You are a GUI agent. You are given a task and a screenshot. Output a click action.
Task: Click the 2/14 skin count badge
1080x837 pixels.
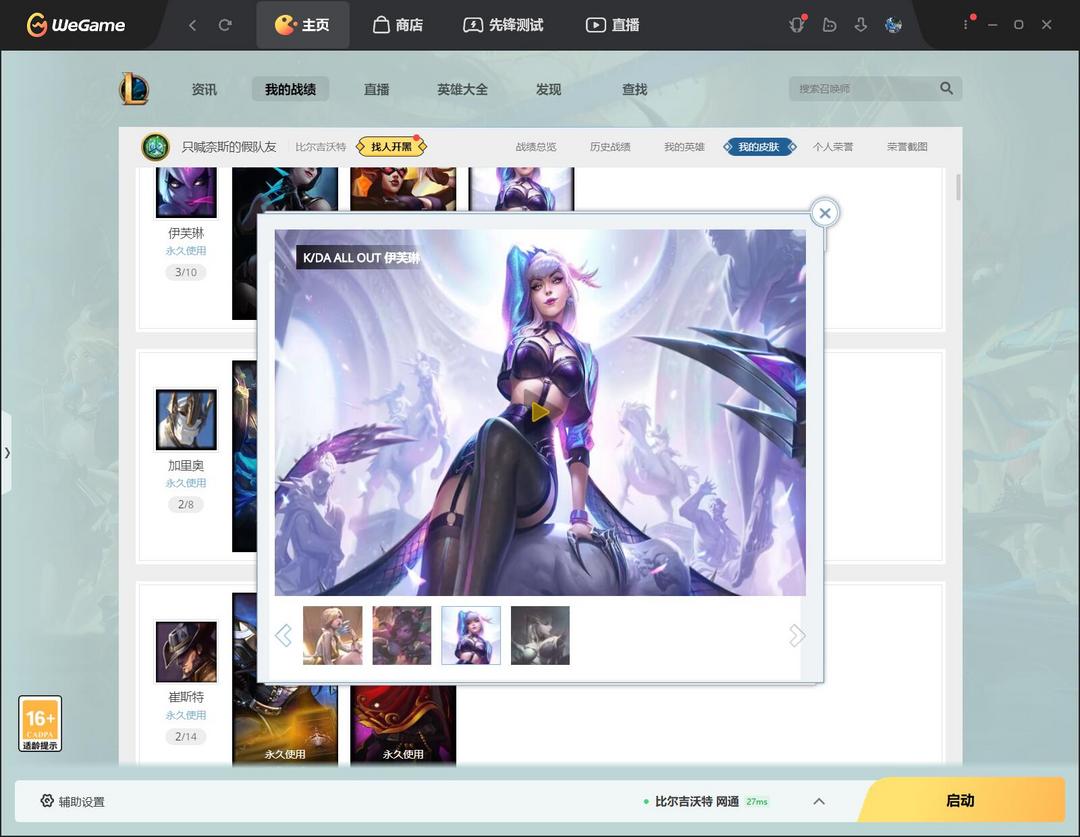point(186,736)
